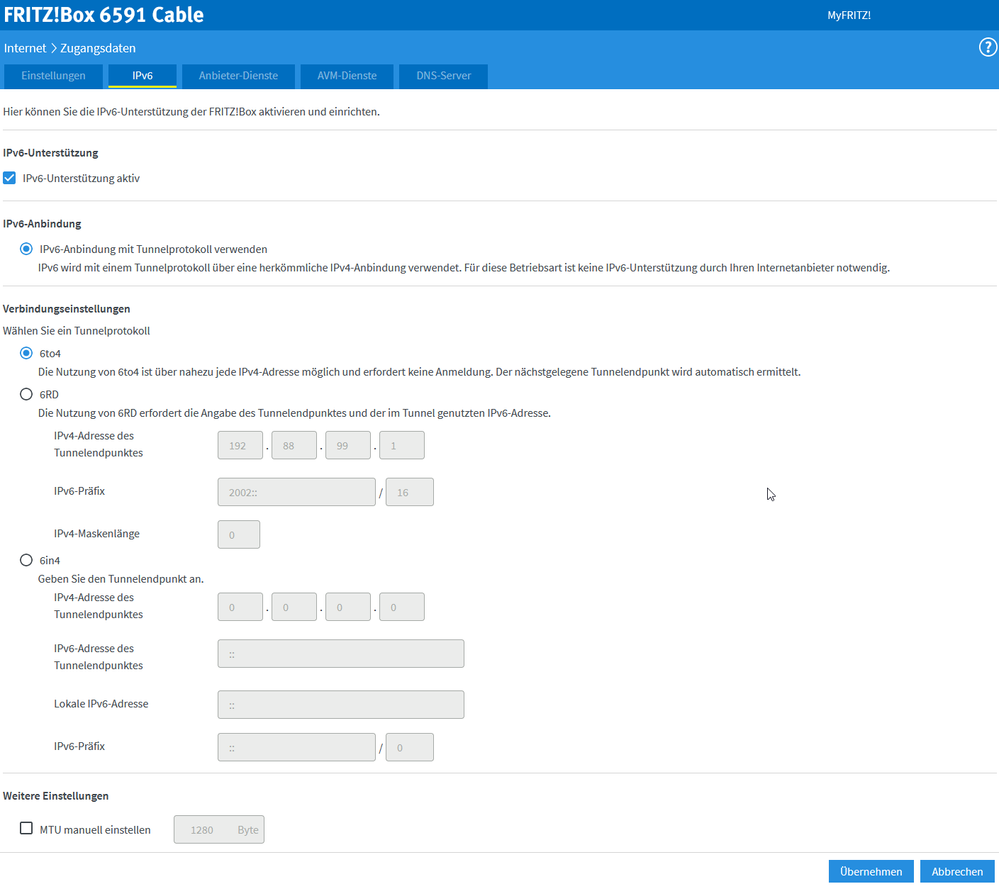Click the 6RD prefix length field 16
Screen dimensions: 999x886
pyautogui.click(x=410, y=492)
